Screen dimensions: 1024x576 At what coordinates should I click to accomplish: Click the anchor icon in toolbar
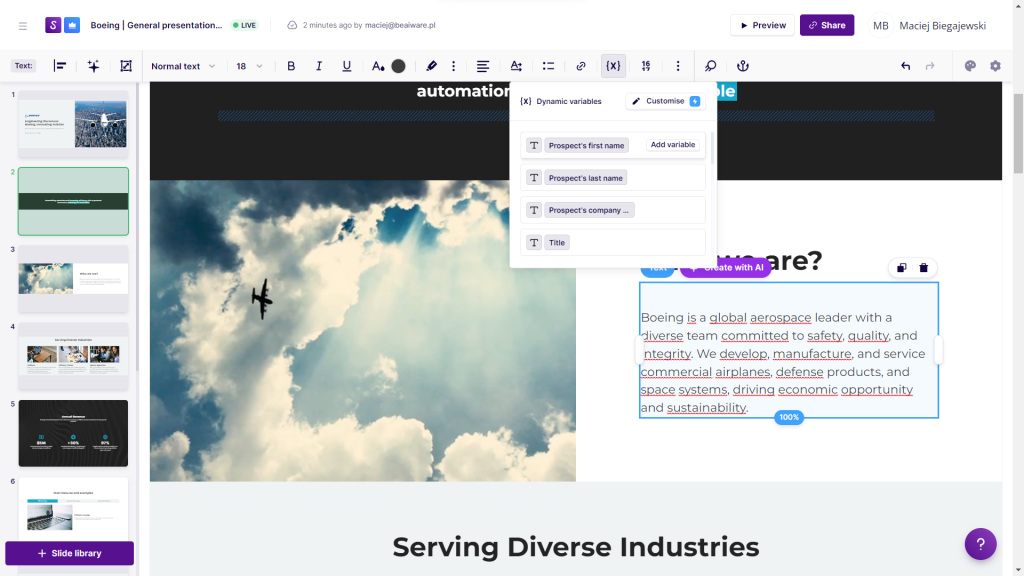pyautogui.click(x=742, y=66)
